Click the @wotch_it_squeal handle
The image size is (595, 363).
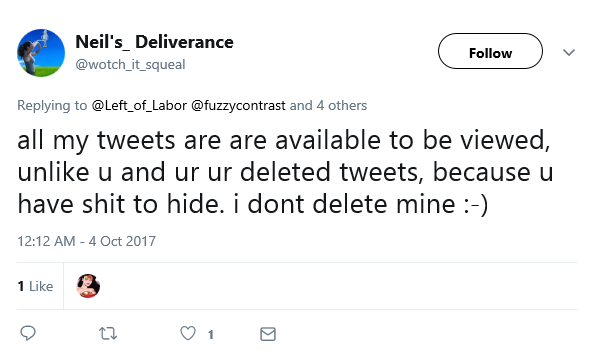(x=130, y=64)
